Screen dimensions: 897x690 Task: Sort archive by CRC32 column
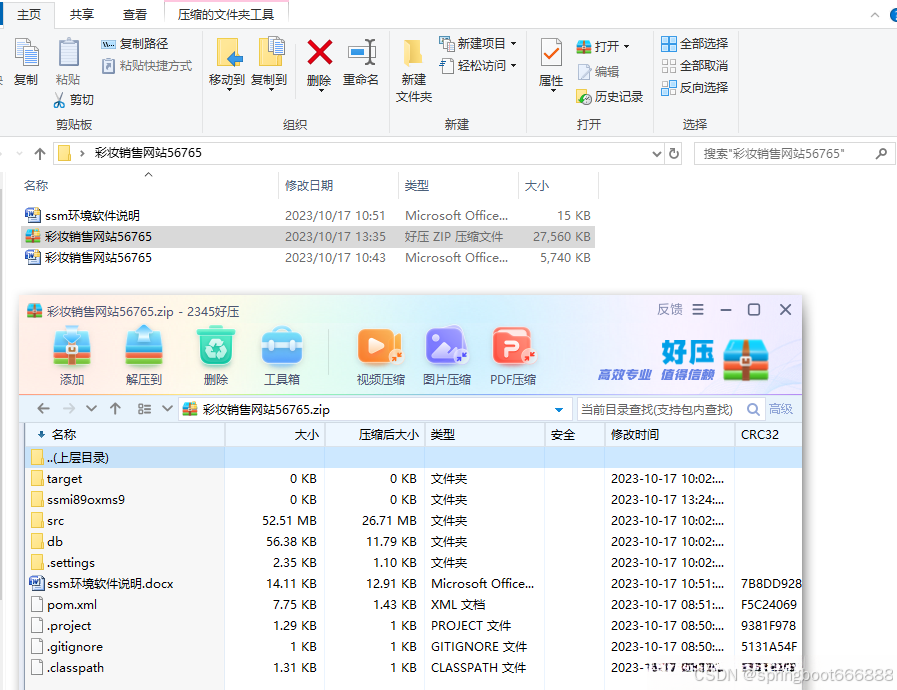tap(768, 435)
